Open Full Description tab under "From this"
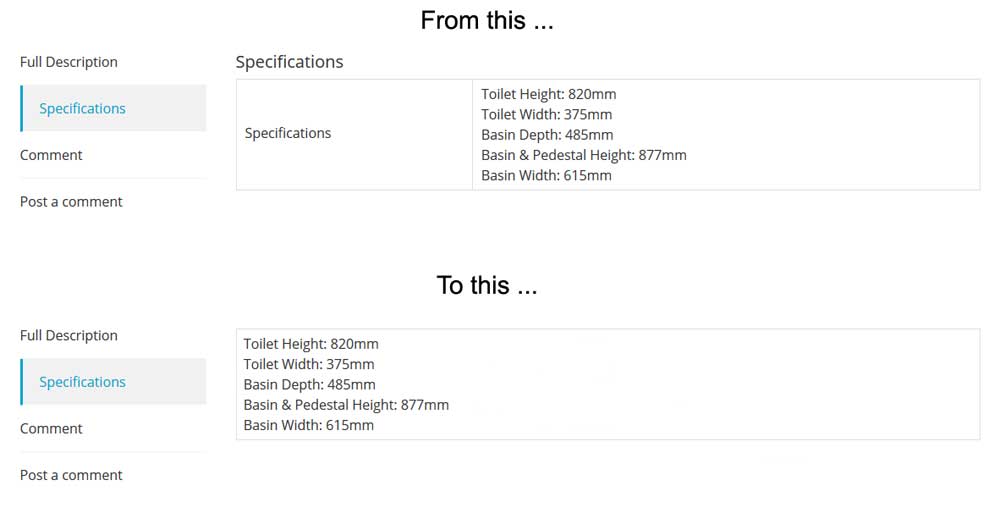 (x=69, y=62)
